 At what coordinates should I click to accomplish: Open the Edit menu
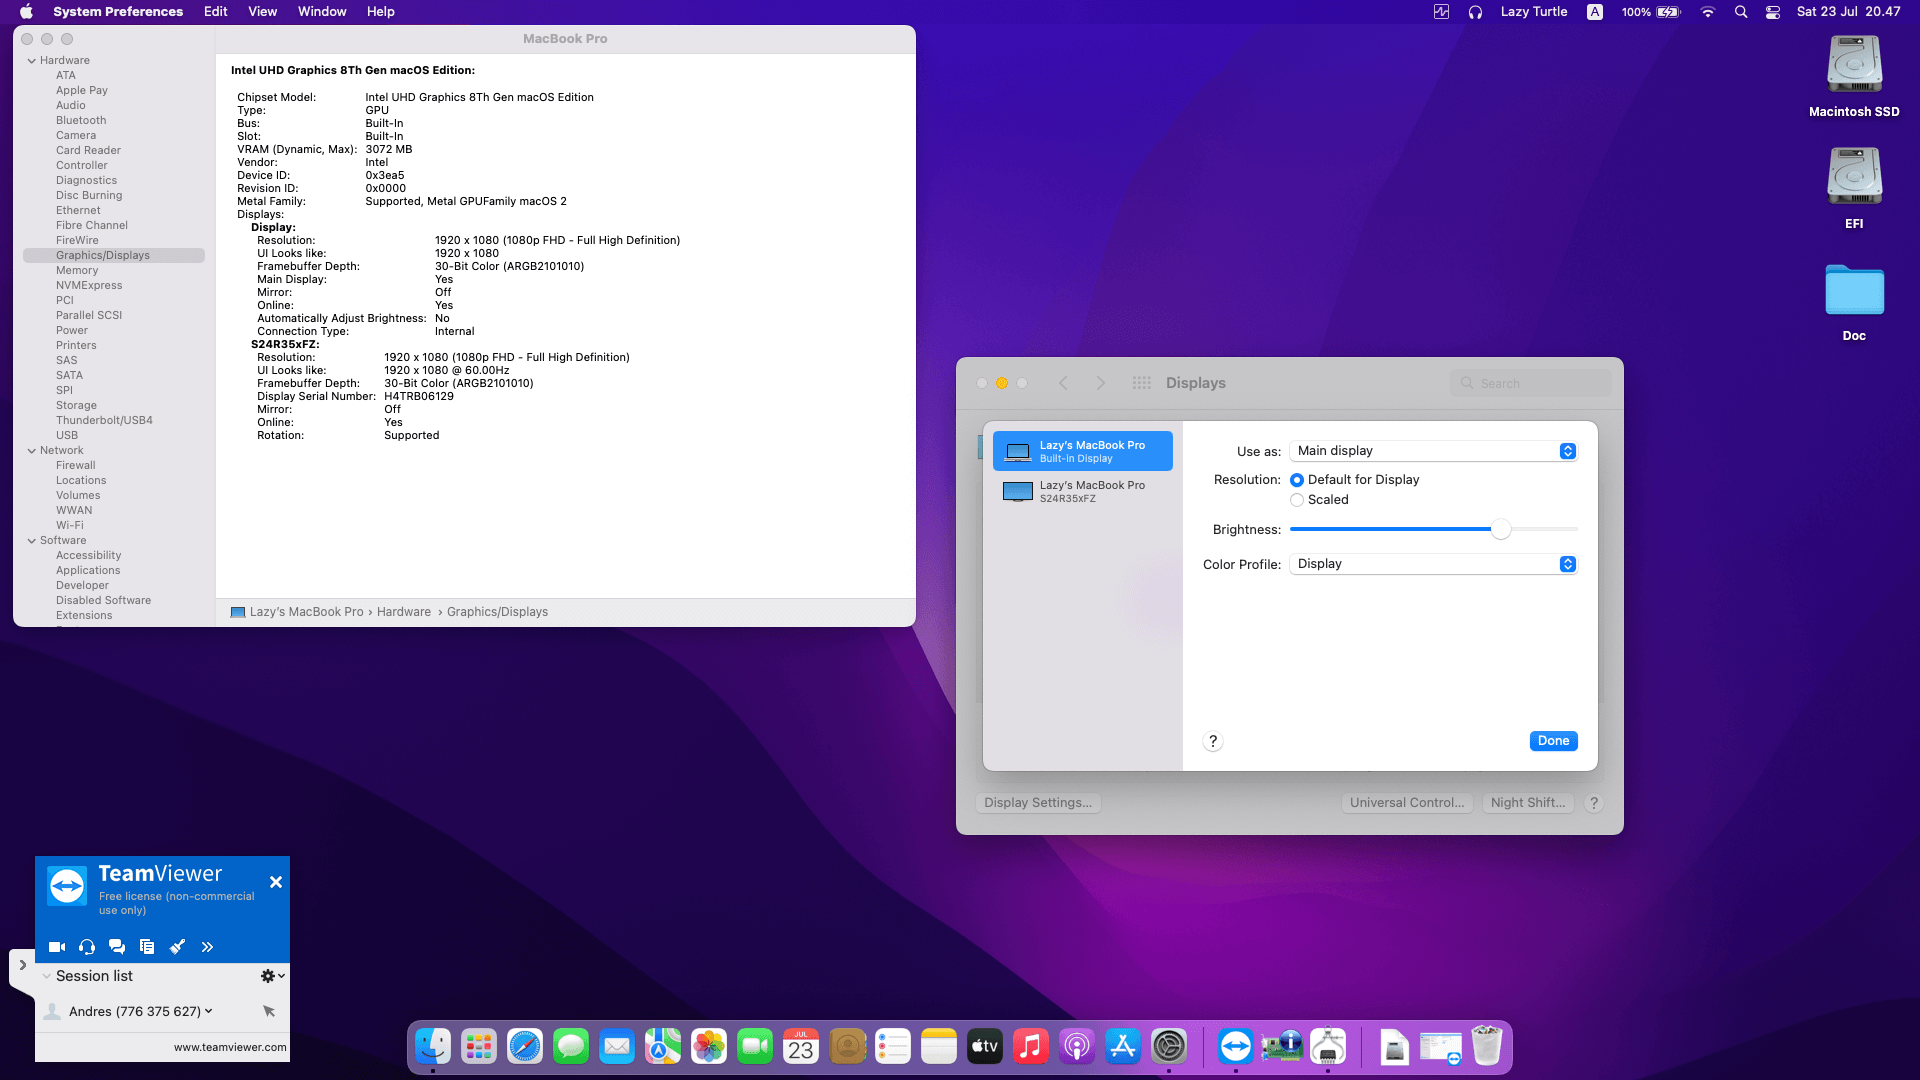(x=216, y=12)
